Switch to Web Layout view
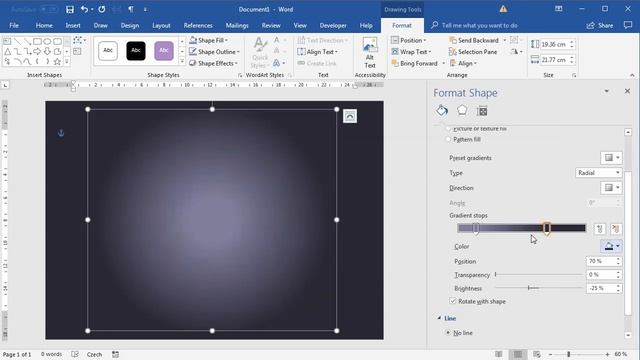Viewport: 640px width, 360px height. coord(537,354)
